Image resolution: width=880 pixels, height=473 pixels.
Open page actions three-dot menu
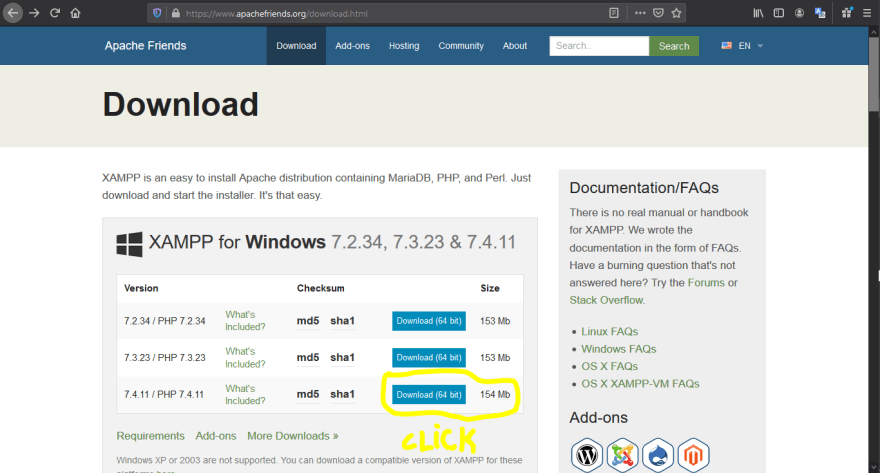tap(640, 13)
